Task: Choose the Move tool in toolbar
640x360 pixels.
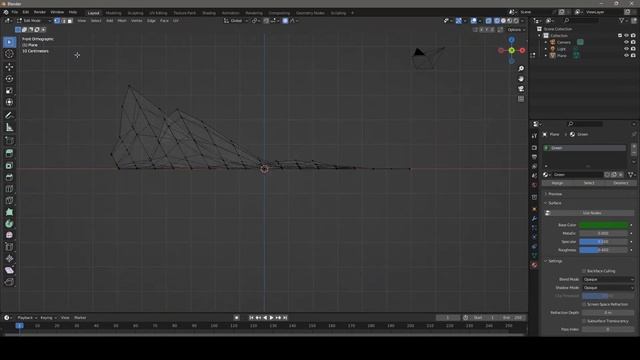Action: [x=9, y=67]
